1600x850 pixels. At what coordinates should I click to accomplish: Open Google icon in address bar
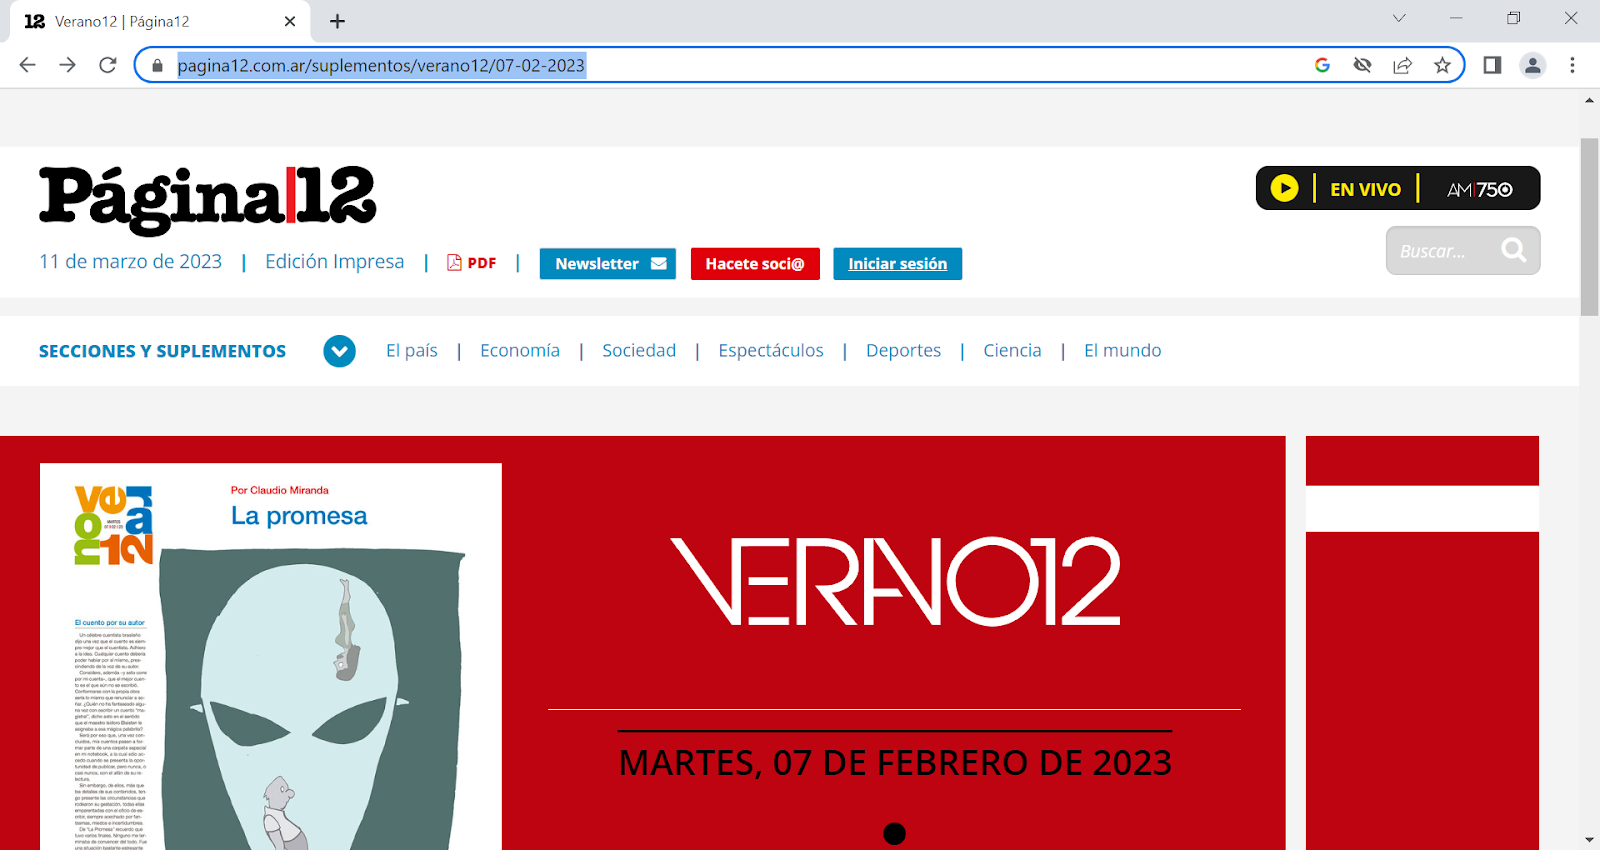1322,65
